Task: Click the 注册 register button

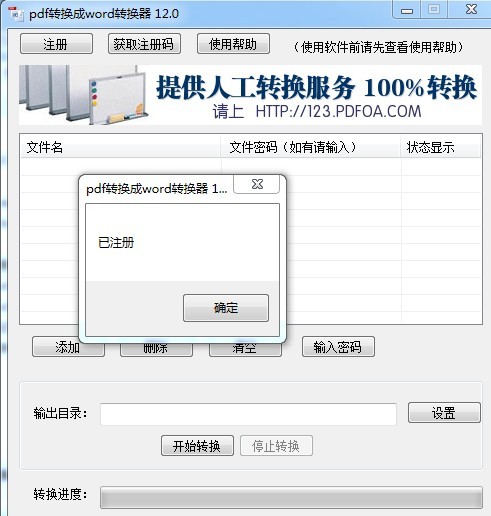Action: [56, 44]
